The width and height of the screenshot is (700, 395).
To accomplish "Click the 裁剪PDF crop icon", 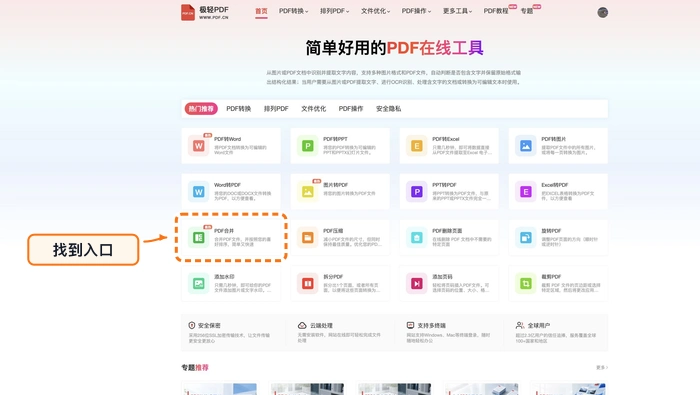I will pyautogui.click(x=525, y=283).
